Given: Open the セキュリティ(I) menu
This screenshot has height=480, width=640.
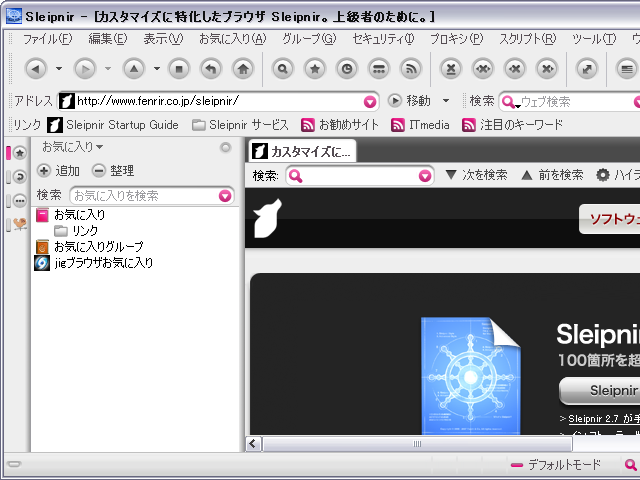Looking at the screenshot, I should point(383,39).
